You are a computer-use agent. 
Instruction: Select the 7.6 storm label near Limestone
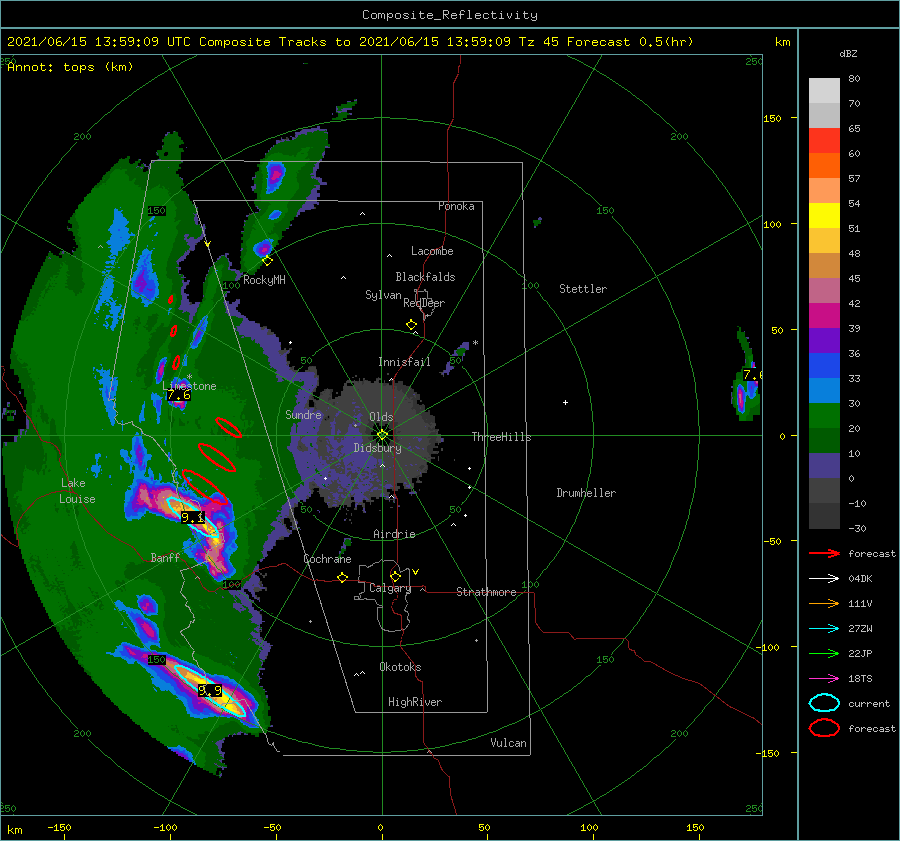click(x=179, y=395)
